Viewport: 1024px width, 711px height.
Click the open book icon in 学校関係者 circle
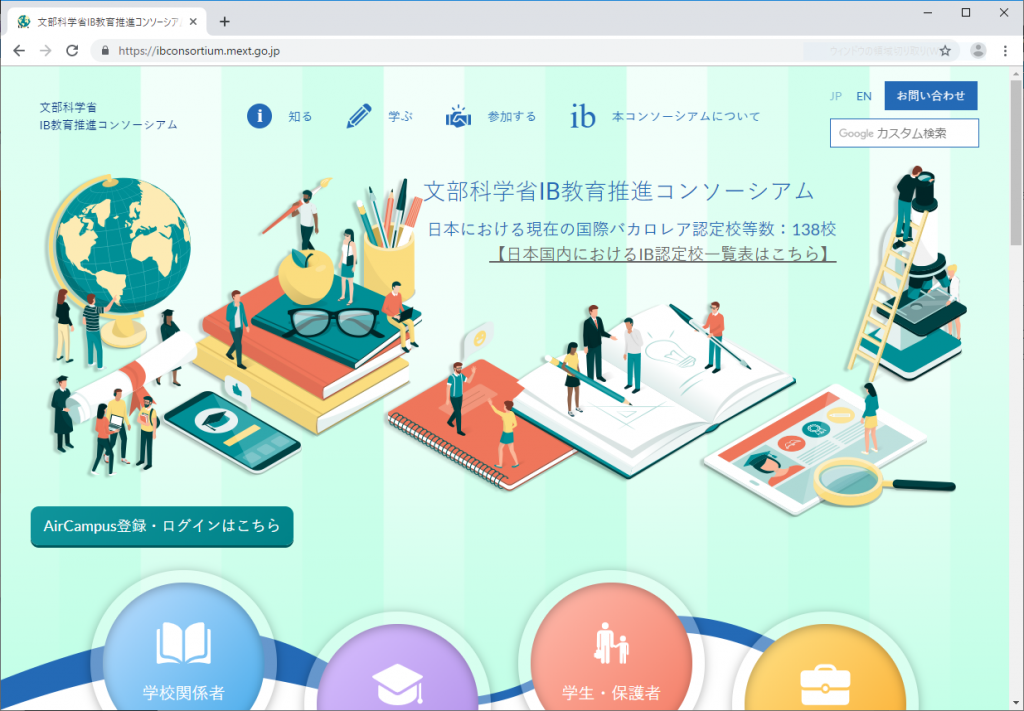pos(184,644)
